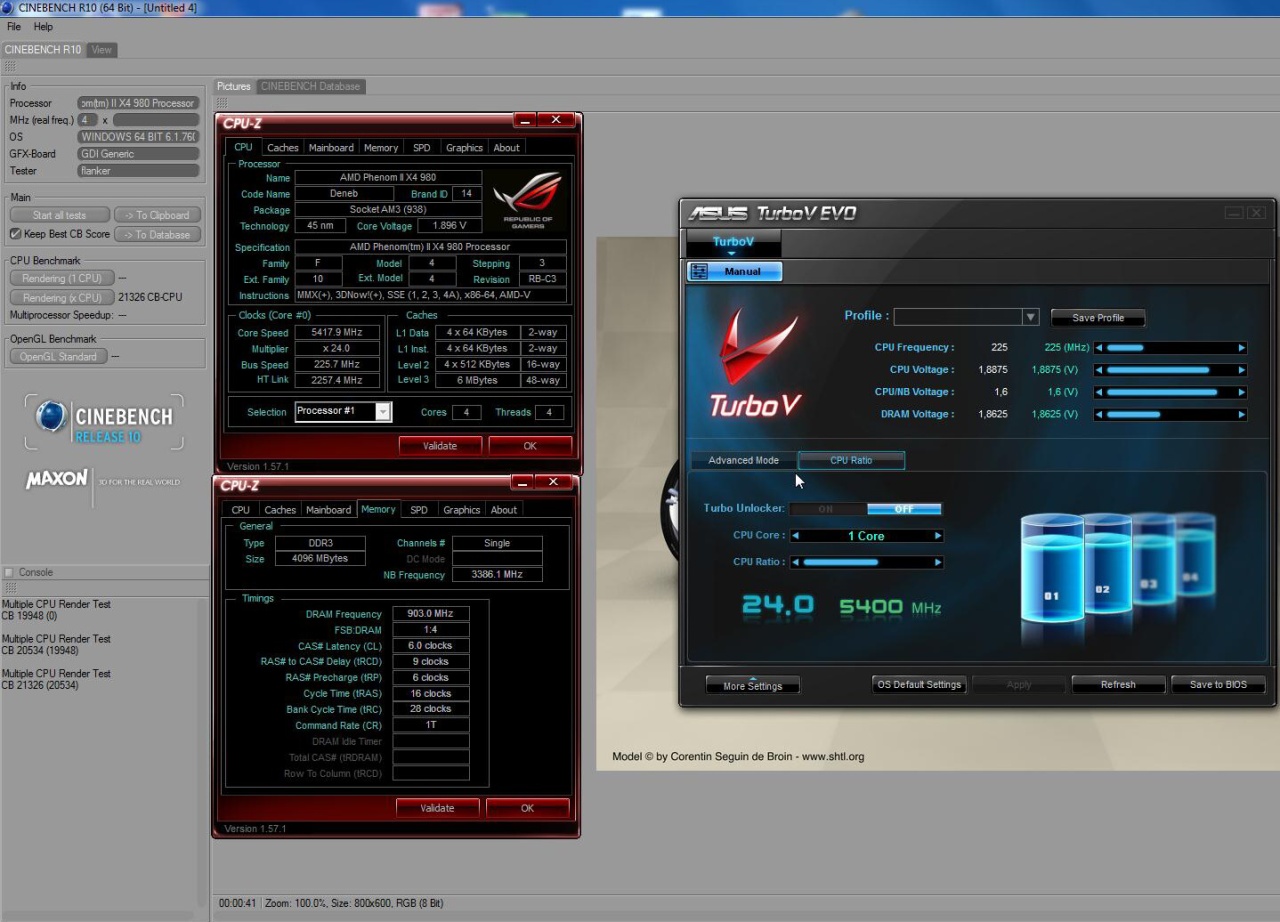Click the Manual mode icon button

coord(734,271)
